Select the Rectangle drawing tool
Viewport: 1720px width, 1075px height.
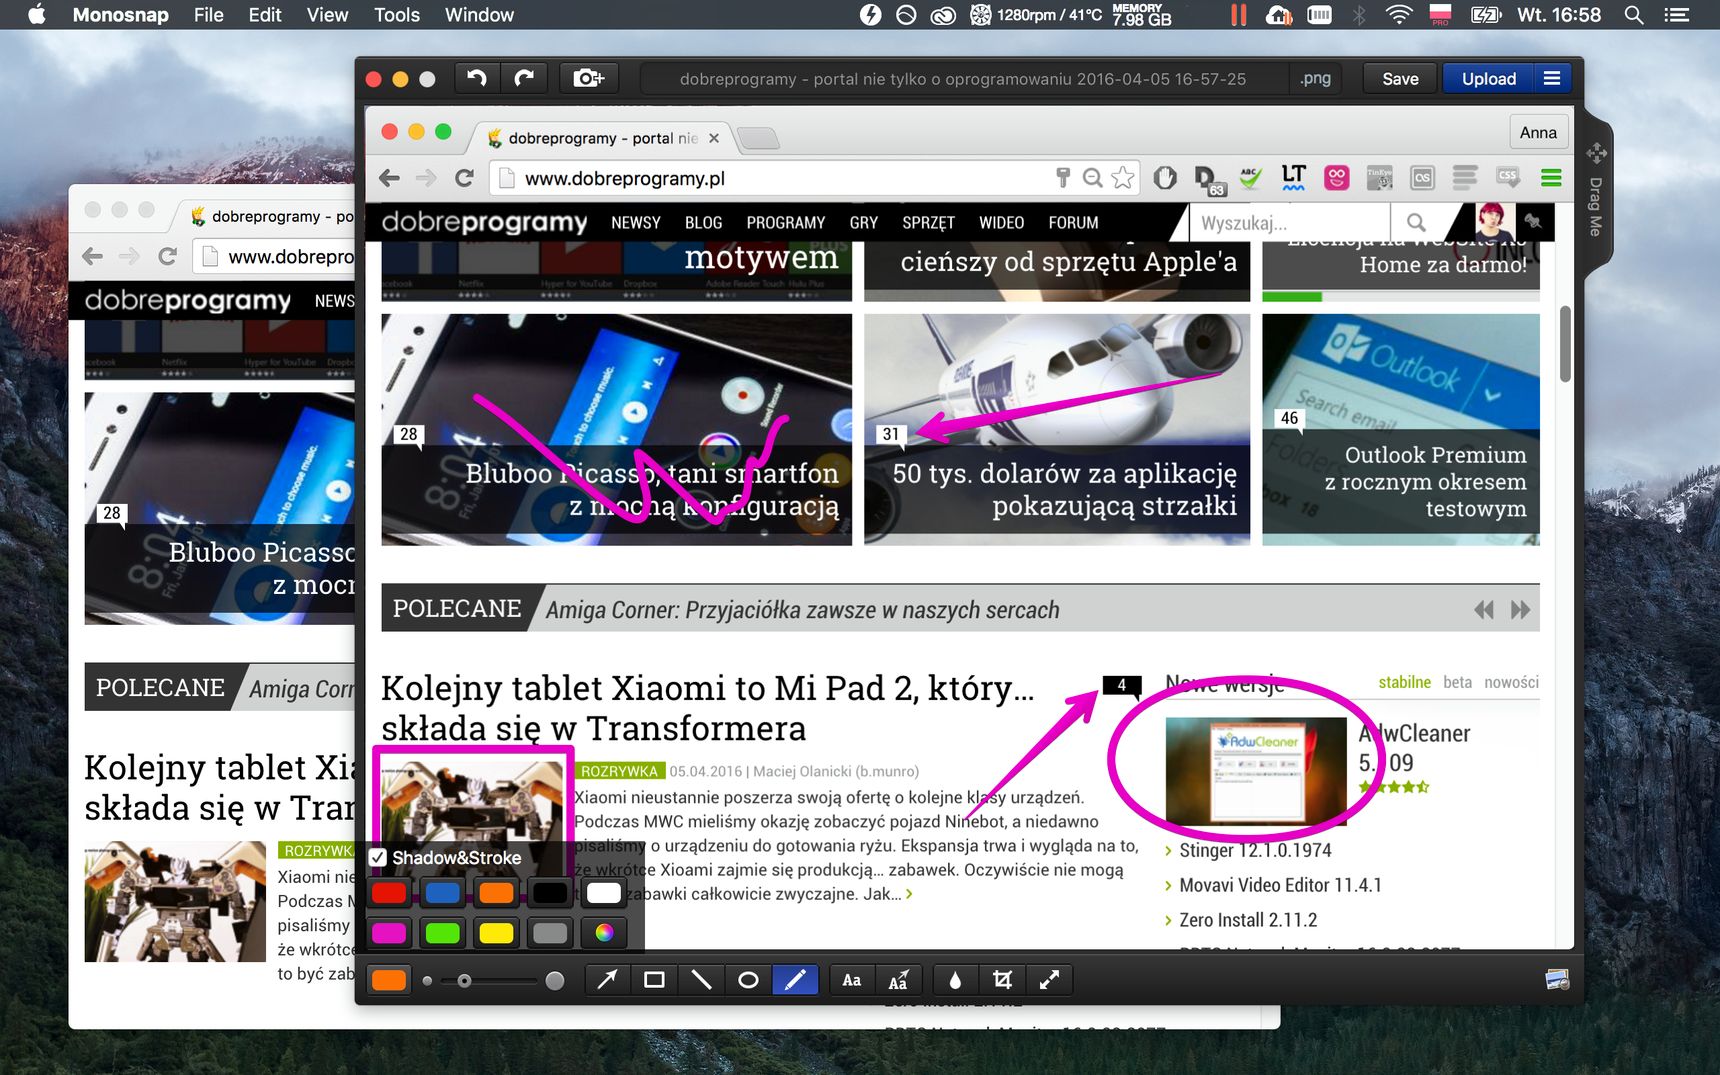pyautogui.click(x=654, y=980)
